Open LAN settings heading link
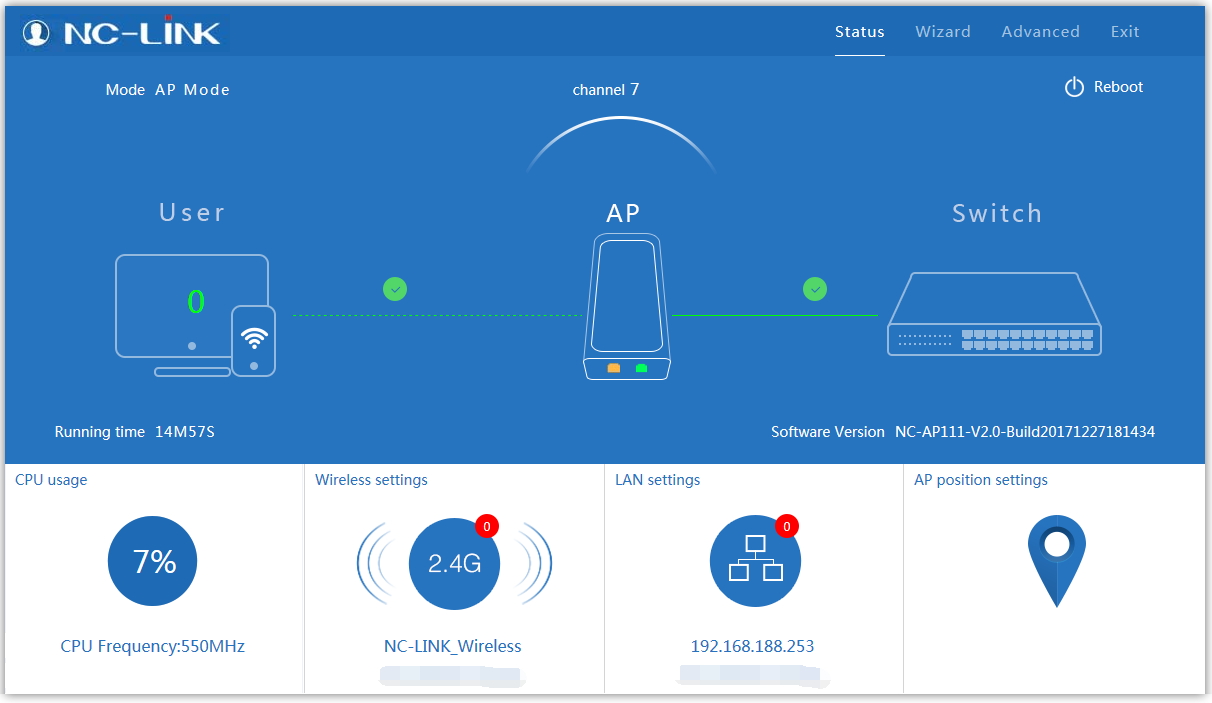The image size is (1212, 703). (x=657, y=480)
